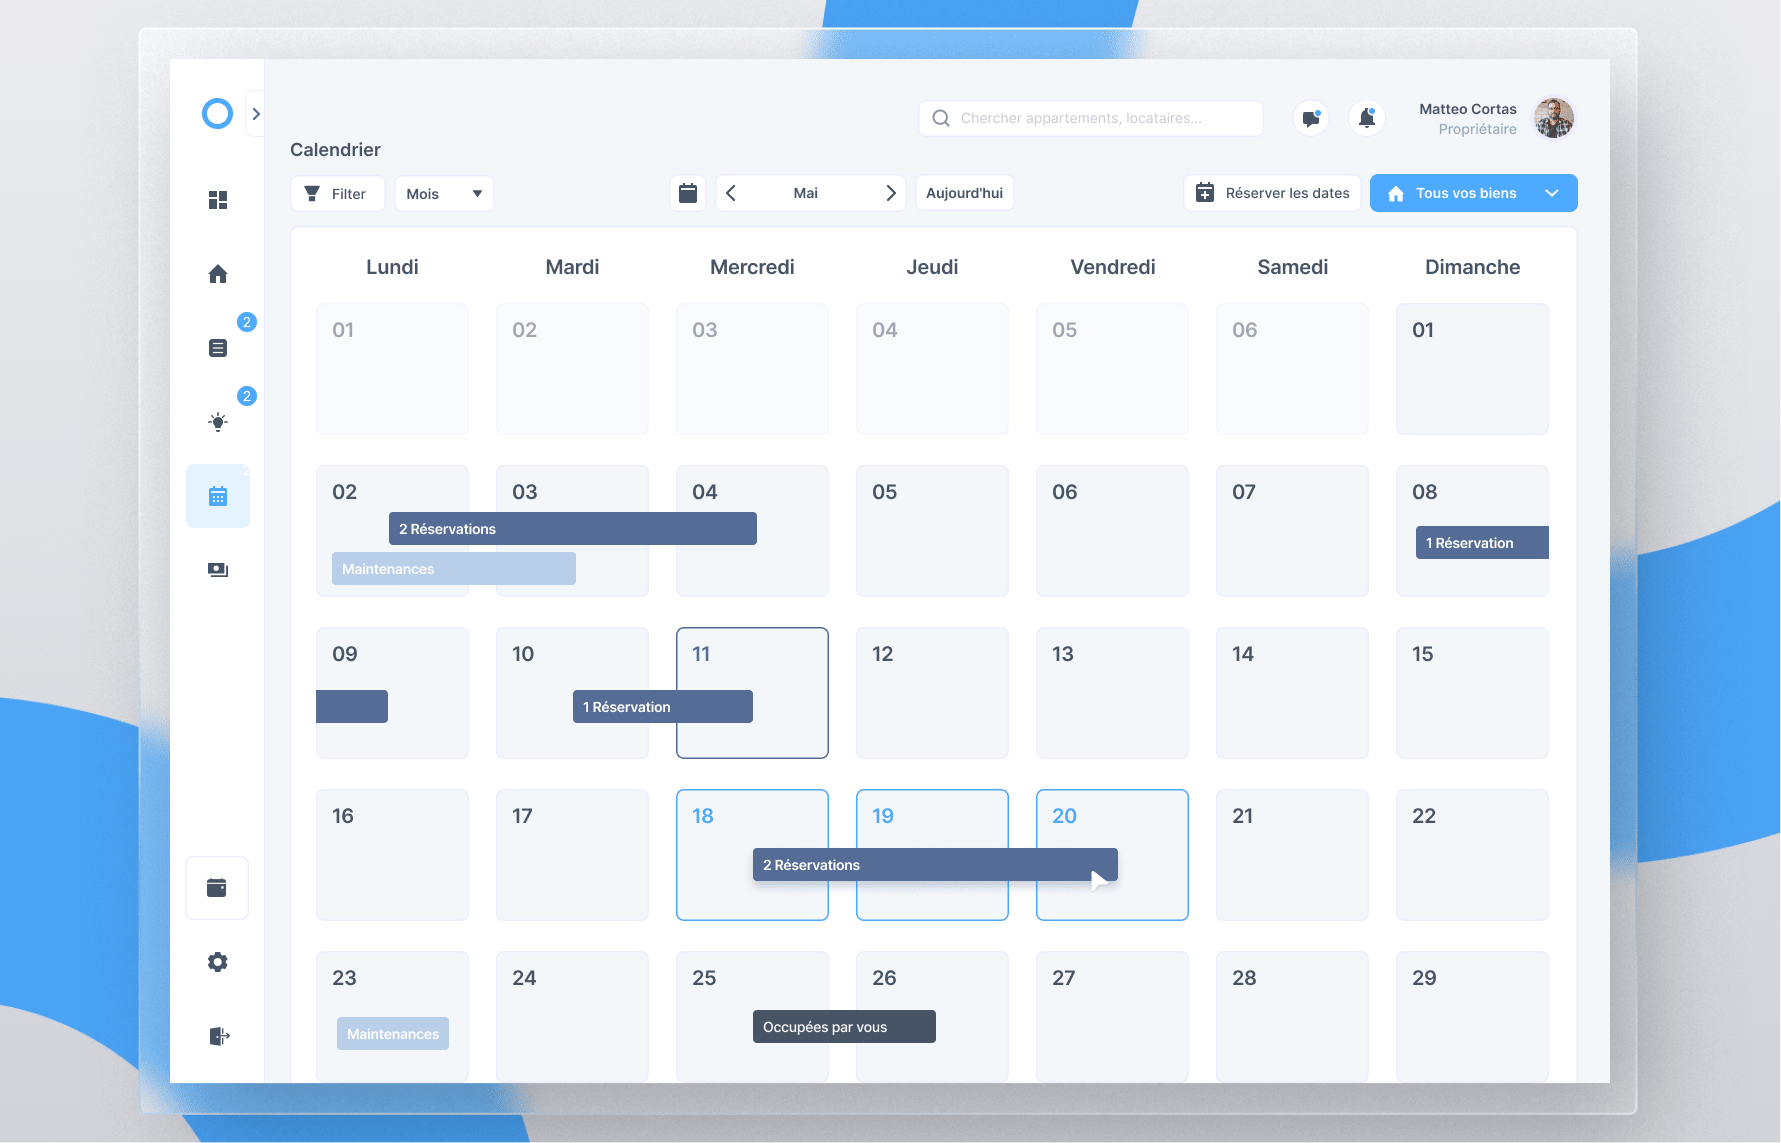Open the documents list icon with badge

pos(218,348)
